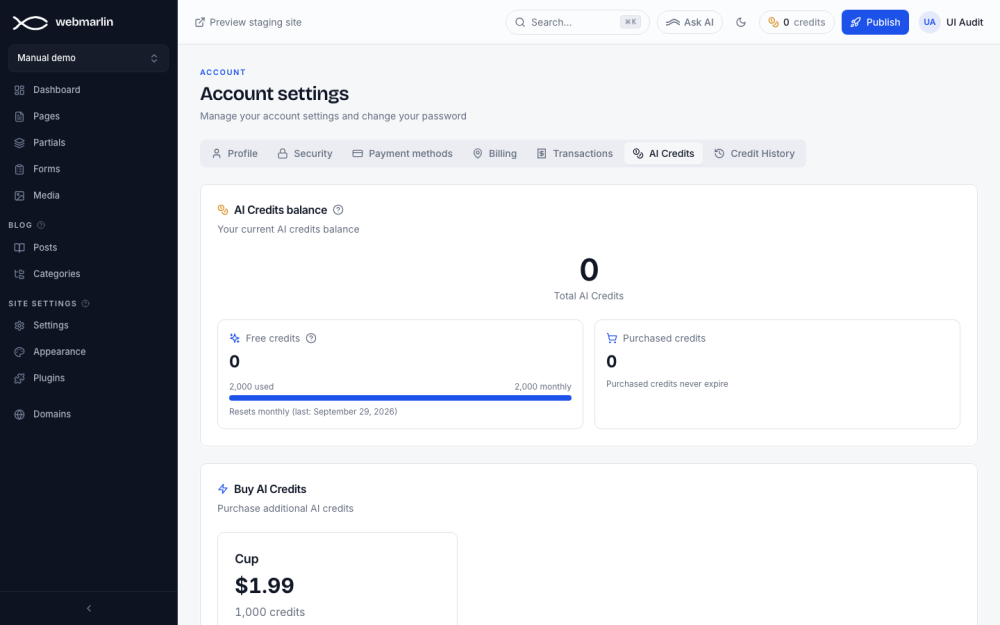
Task: Open the Transactions tab
Action: [575, 154]
